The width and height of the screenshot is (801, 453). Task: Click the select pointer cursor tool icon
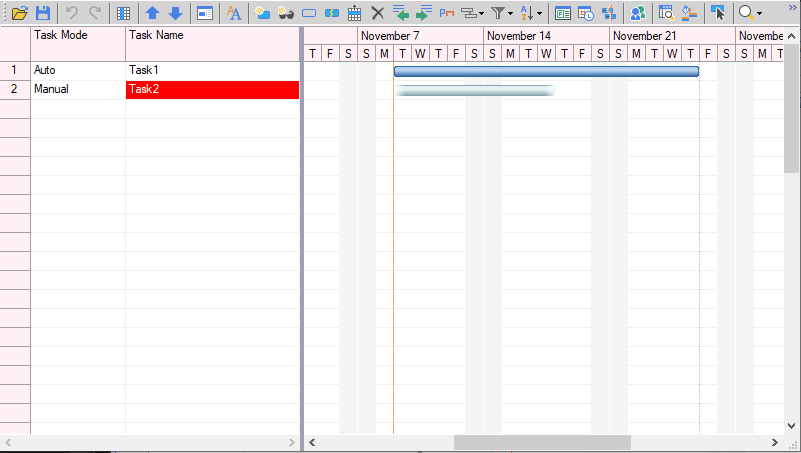[x=717, y=13]
